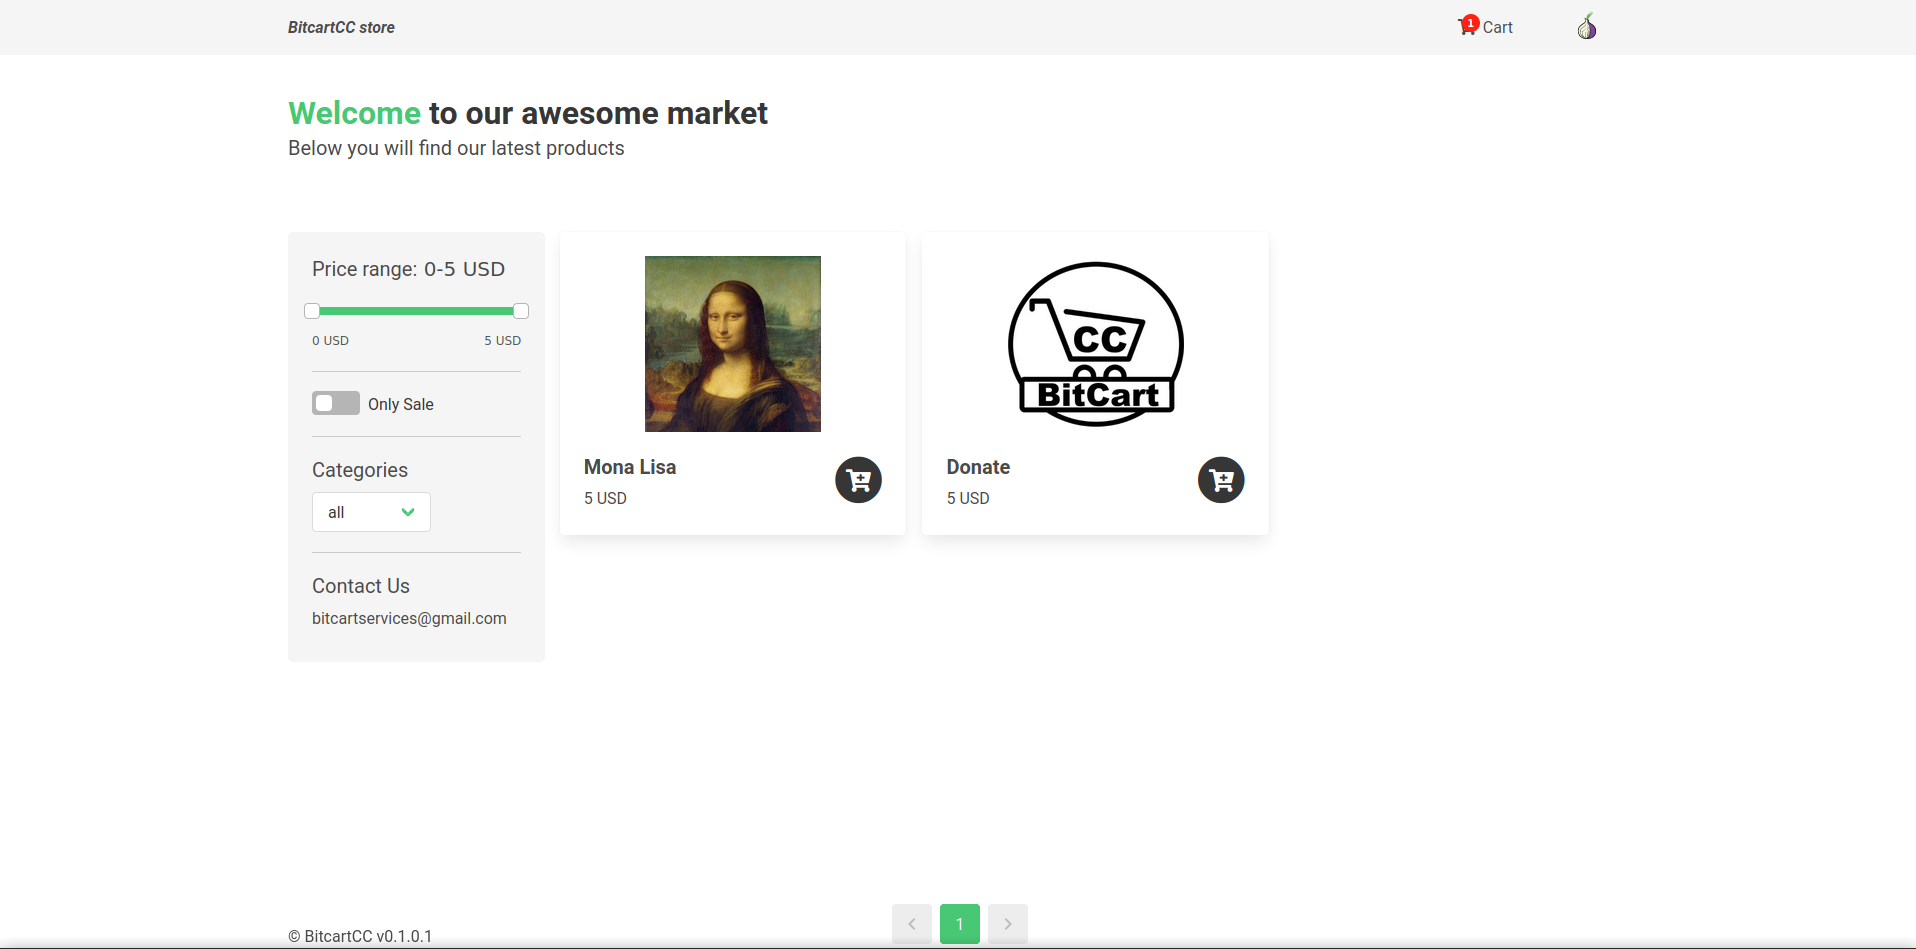Click the maximum price slider handle
The width and height of the screenshot is (1916, 949).
click(521, 311)
